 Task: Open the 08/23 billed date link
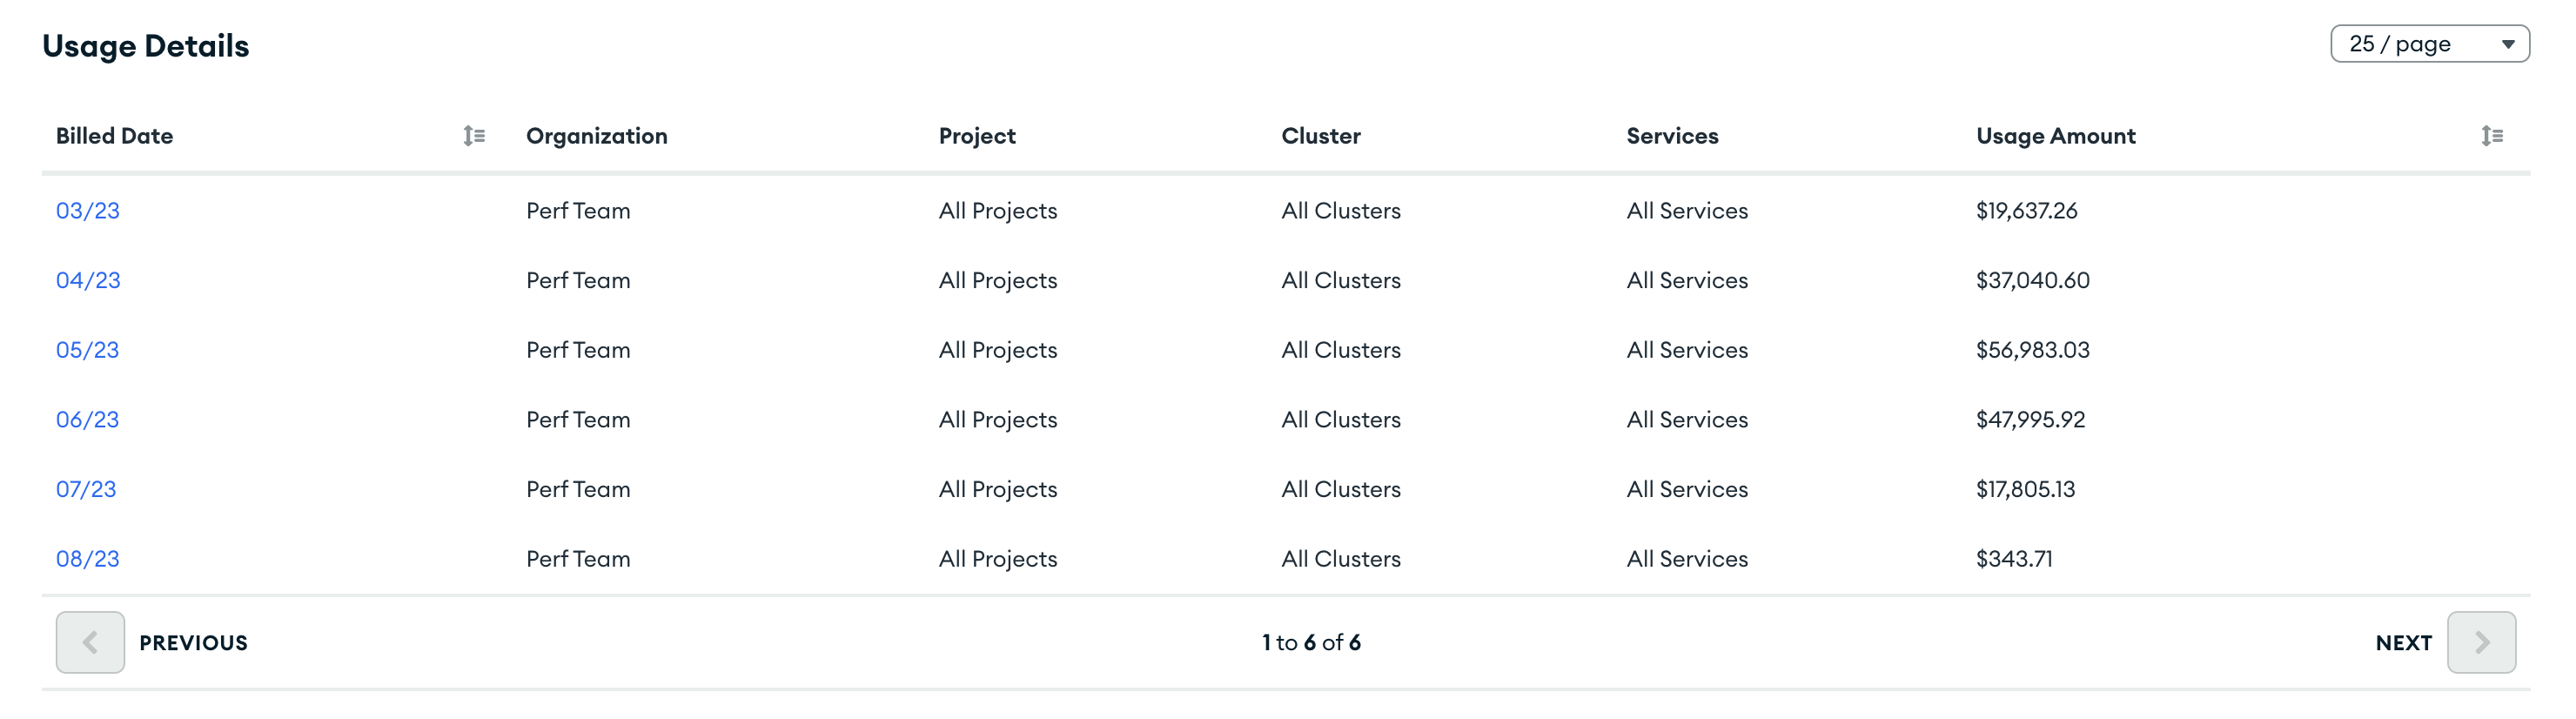[88, 559]
